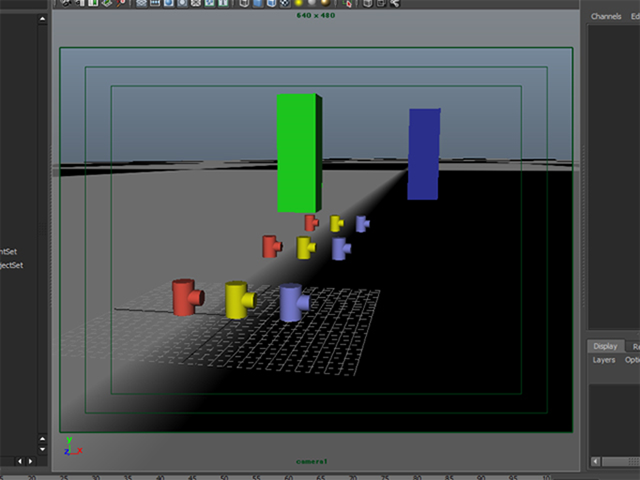Select the middle-row red tee pipe
640x480 pixels.
(x=272, y=247)
